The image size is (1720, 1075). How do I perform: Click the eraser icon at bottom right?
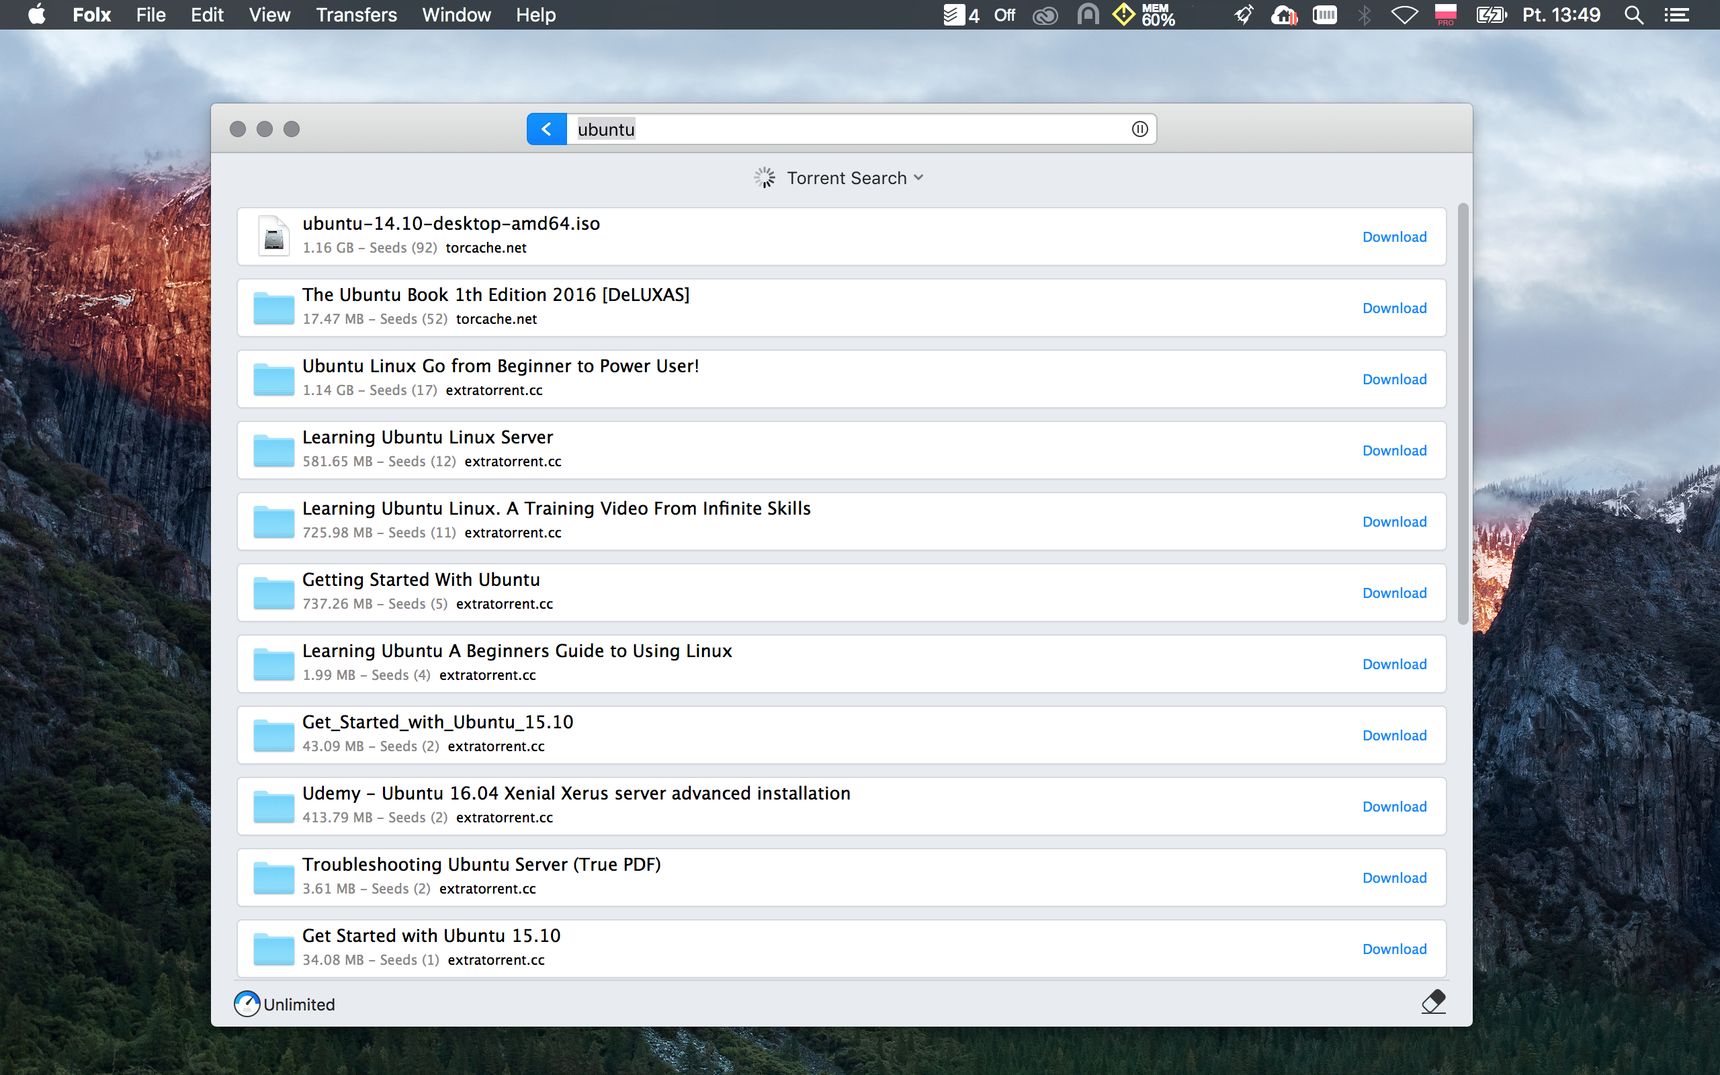tap(1433, 1002)
